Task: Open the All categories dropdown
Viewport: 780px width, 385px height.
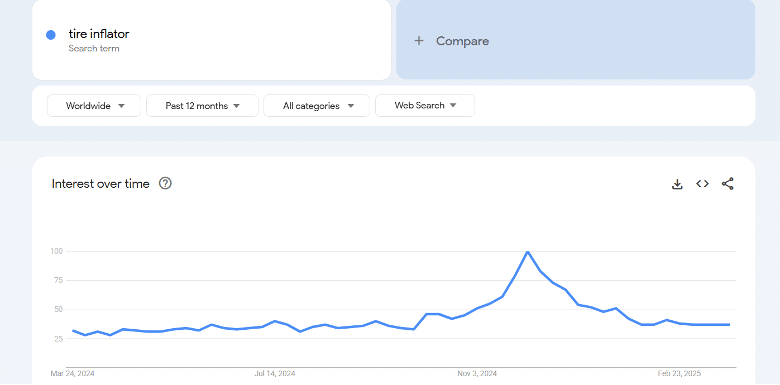Action: pos(316,106)
